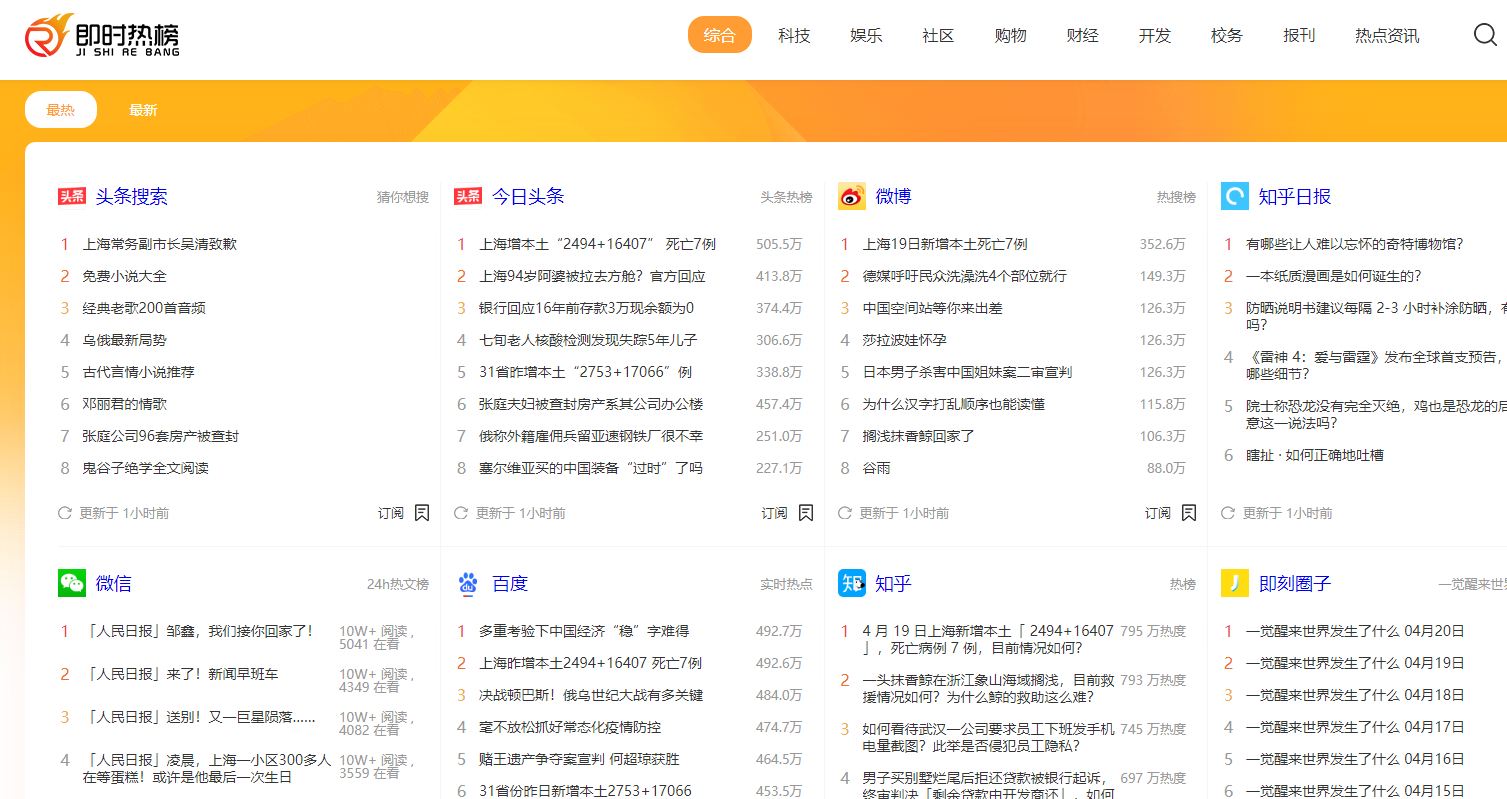Bookmark icon beside 订阅 in 头条搜索 card
This screenshot has width=1507, height=799.
point(422,513)
